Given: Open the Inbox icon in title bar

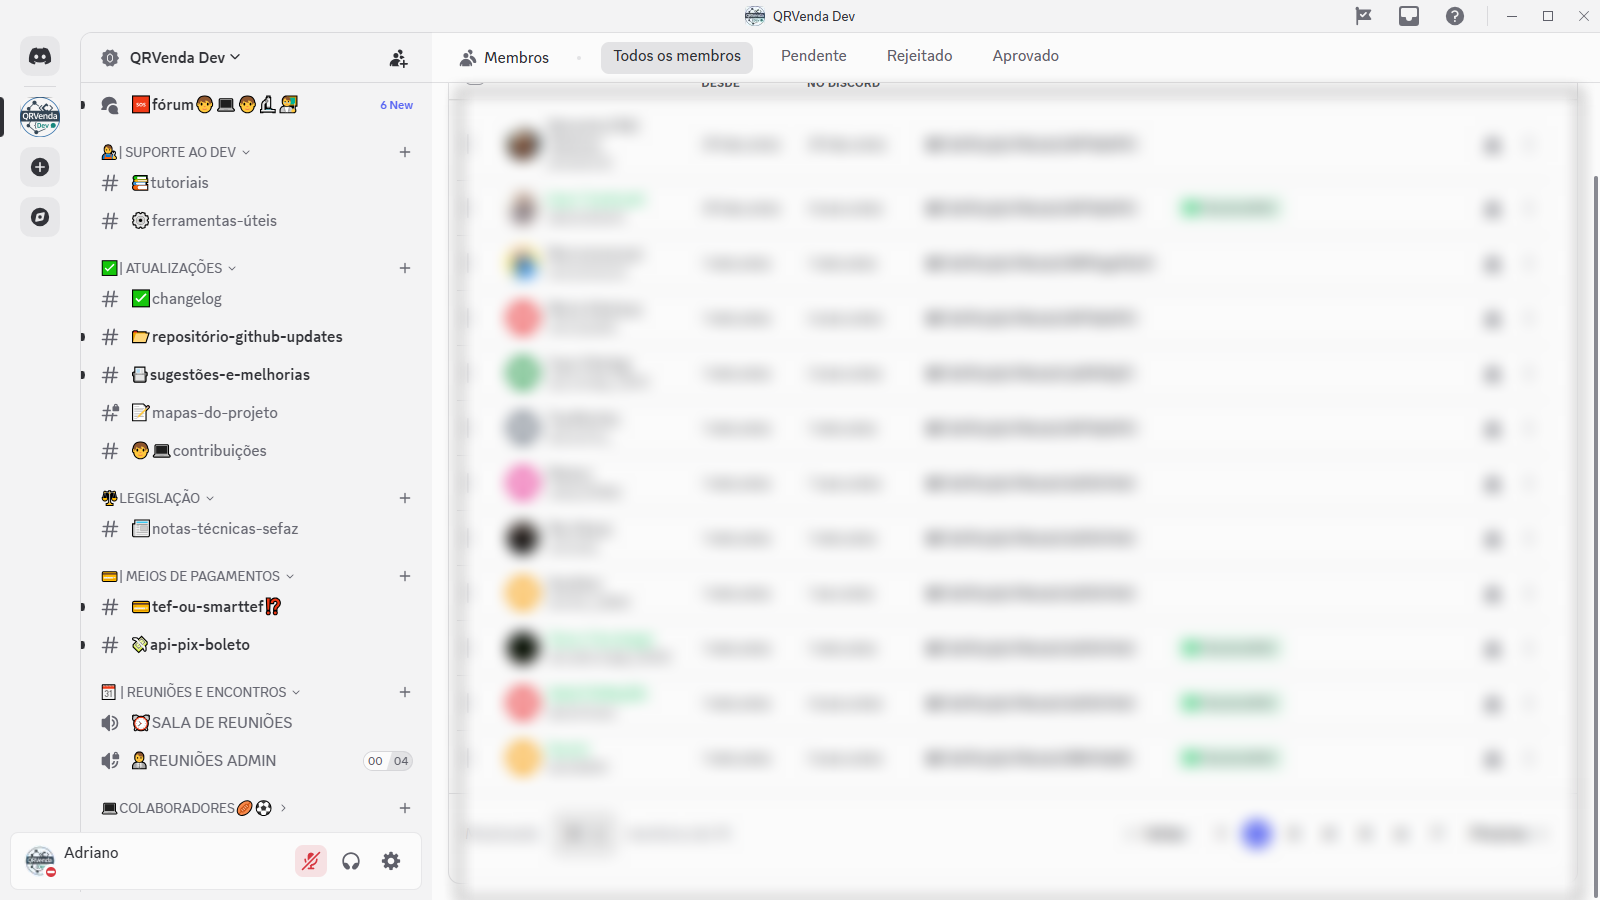Looking at the screenshot, I should click(x=1408, y=16).
